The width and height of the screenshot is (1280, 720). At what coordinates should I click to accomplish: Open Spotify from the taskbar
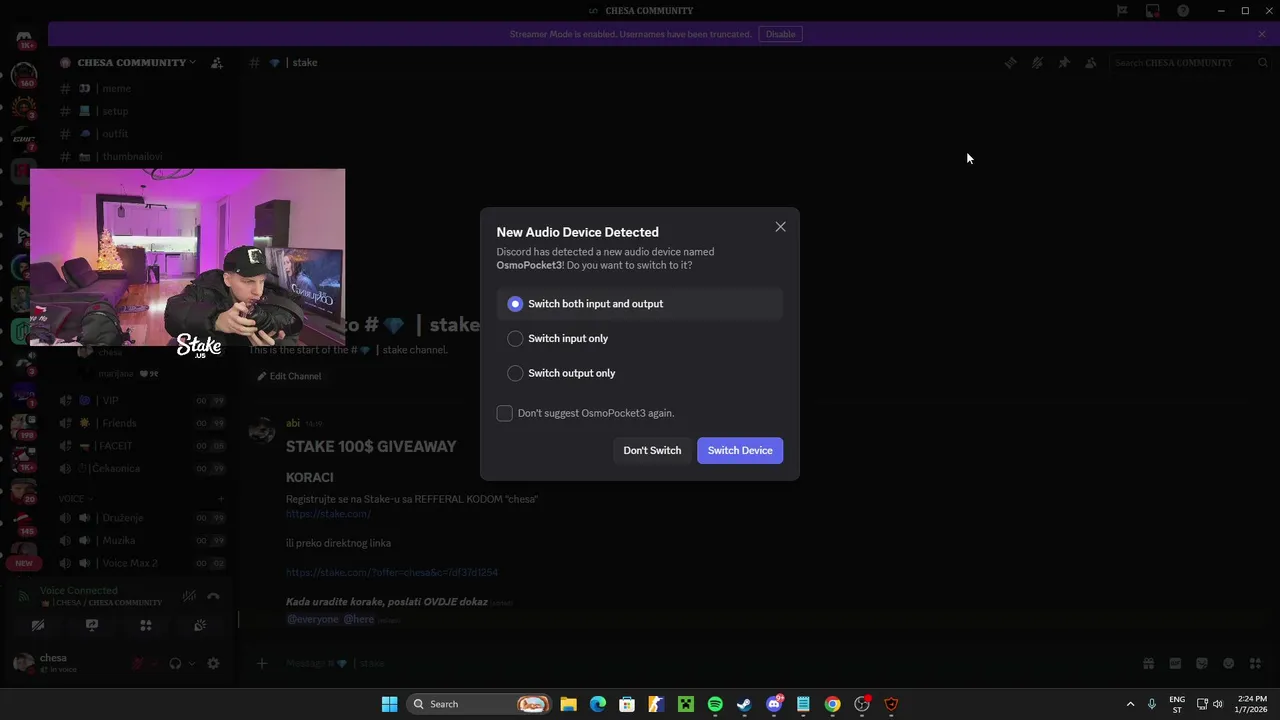tap(715, 704)
